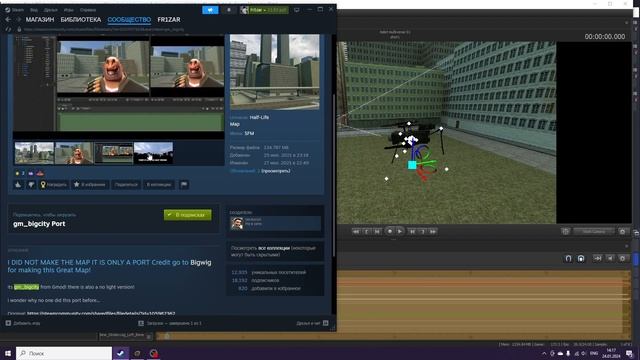Click the SFM timeline arrow-to-bar icon
640x360 pixels.
pyautogui.click(x=598, y=258)
